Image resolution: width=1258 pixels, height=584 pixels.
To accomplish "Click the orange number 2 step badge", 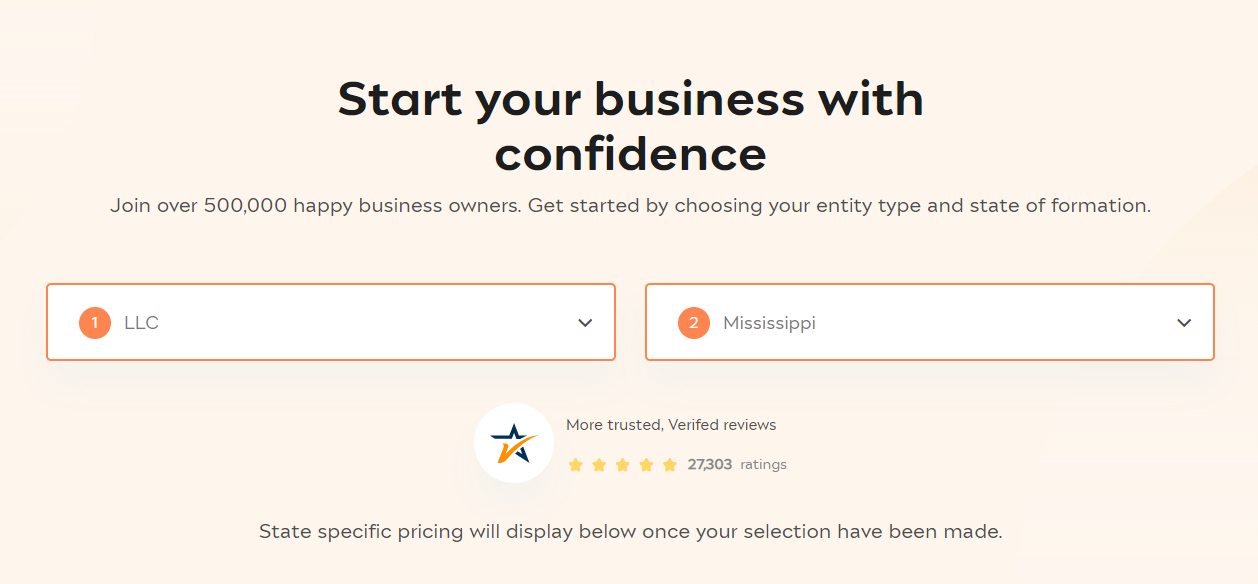I will click(694, 323).
